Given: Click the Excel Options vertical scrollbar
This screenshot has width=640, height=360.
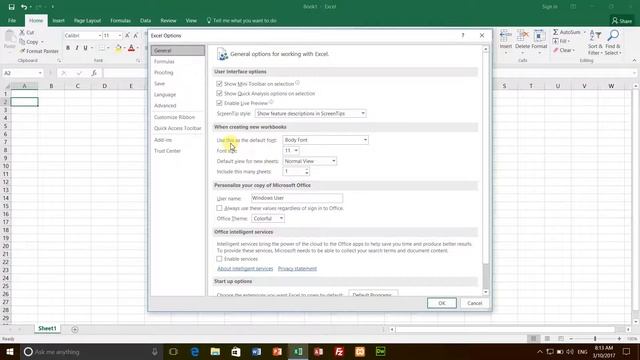Looking at the screenshot, I should coord(485,171).
